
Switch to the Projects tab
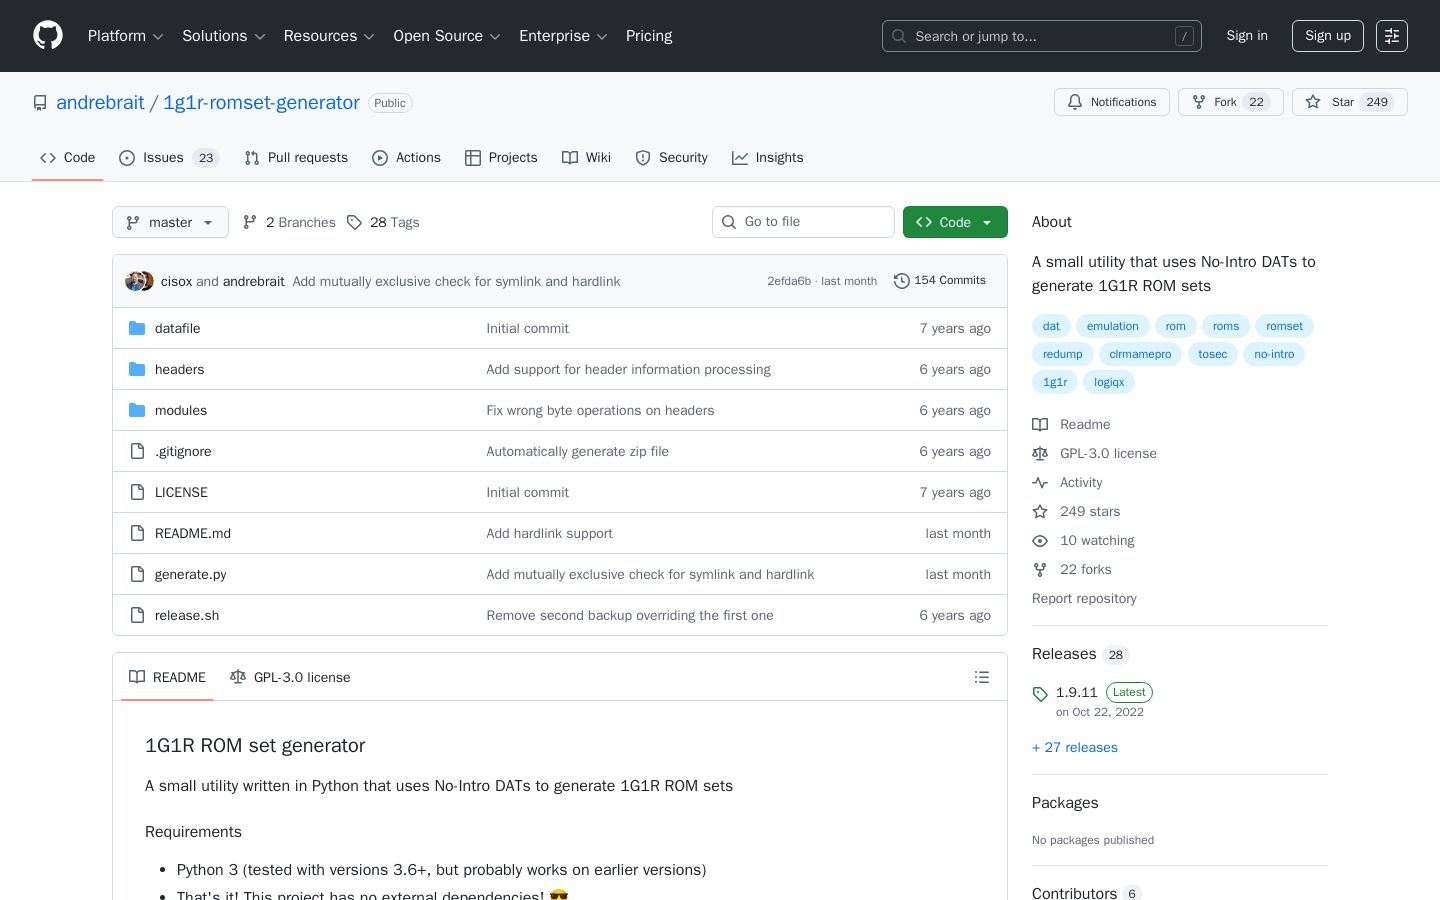[x=501, y=158]
